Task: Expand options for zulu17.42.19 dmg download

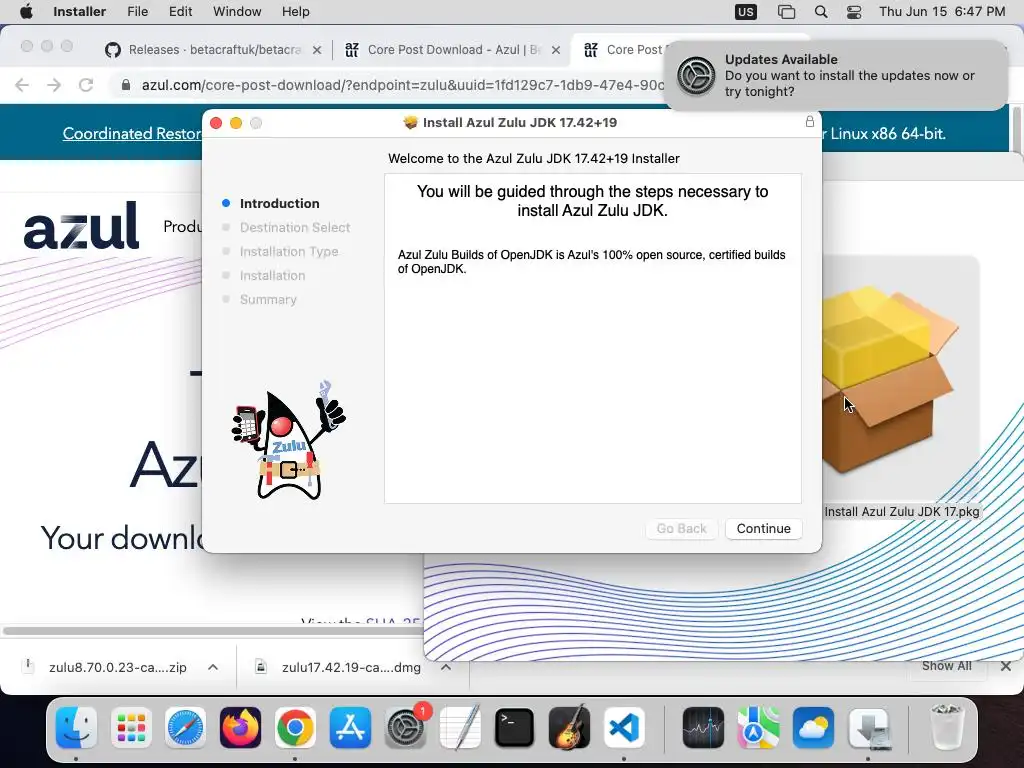Action: click(445, 667)
